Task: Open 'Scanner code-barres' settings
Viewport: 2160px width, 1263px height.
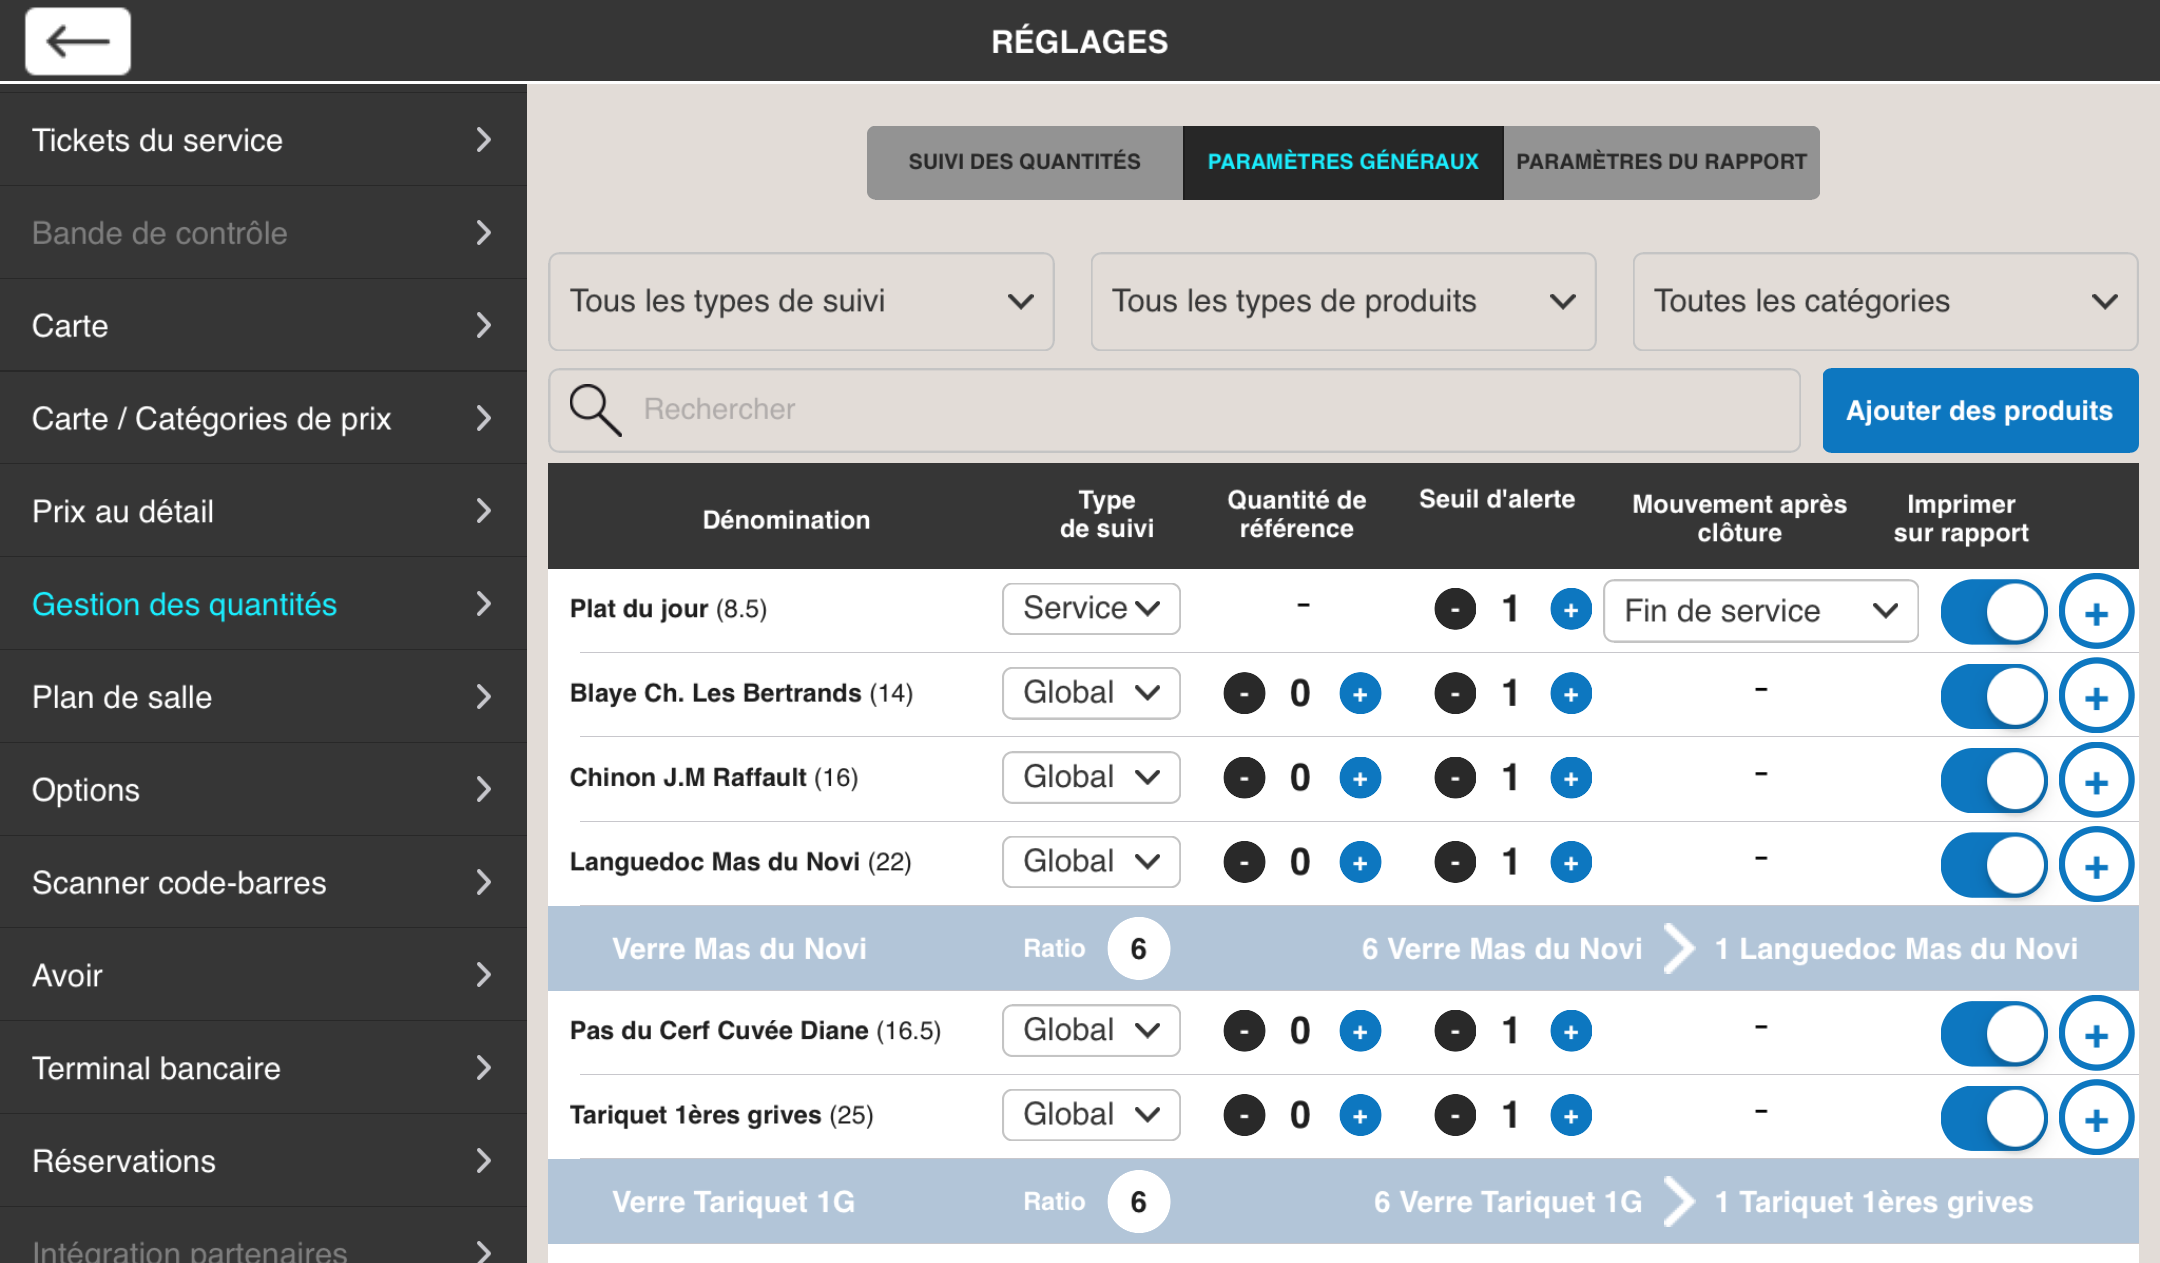Action: coord(263,883)
